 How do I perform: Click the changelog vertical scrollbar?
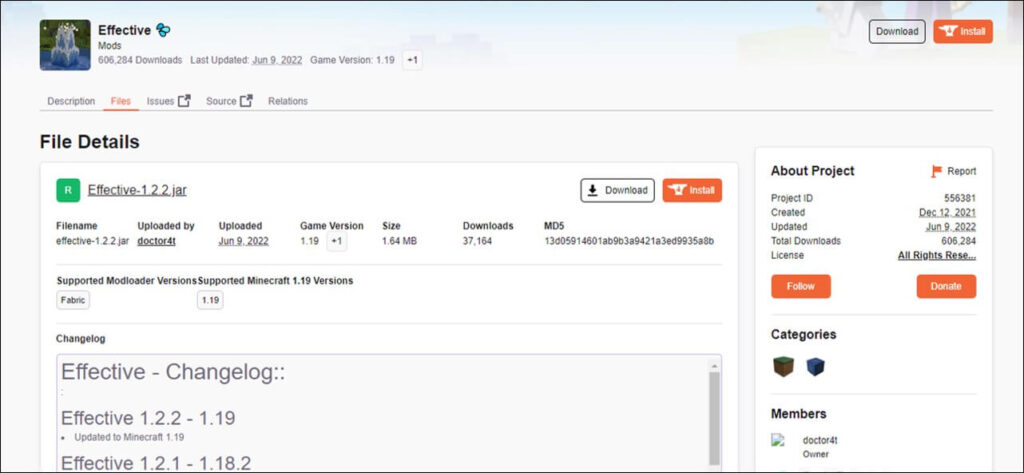click(714, 418)
